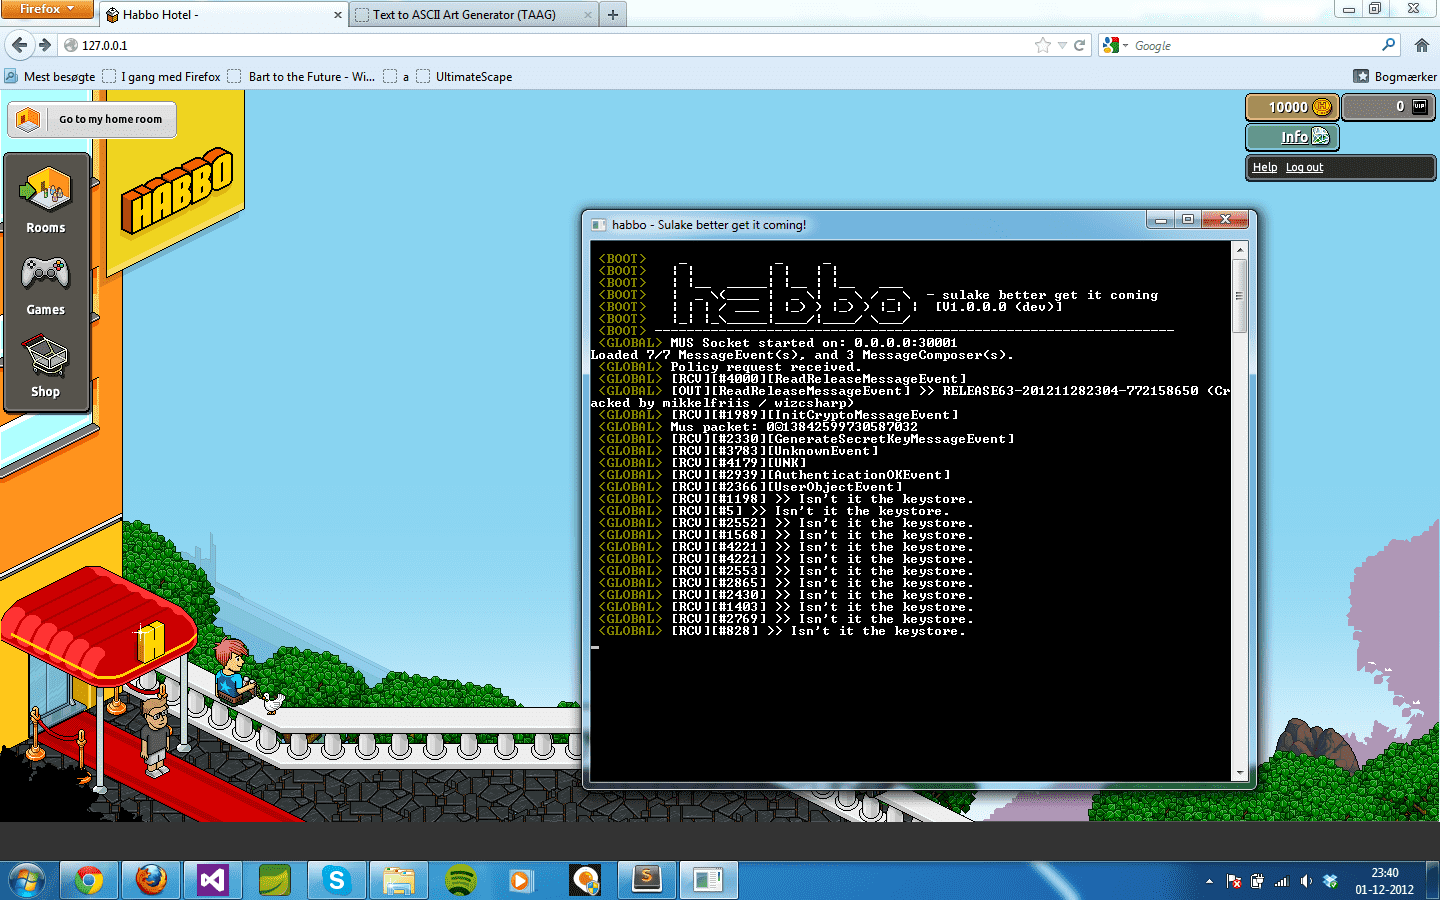The width and height of the screenshot is (1440, 900).
Task: Click the standing avatar with glasses
Action: (x=155, y=737)
